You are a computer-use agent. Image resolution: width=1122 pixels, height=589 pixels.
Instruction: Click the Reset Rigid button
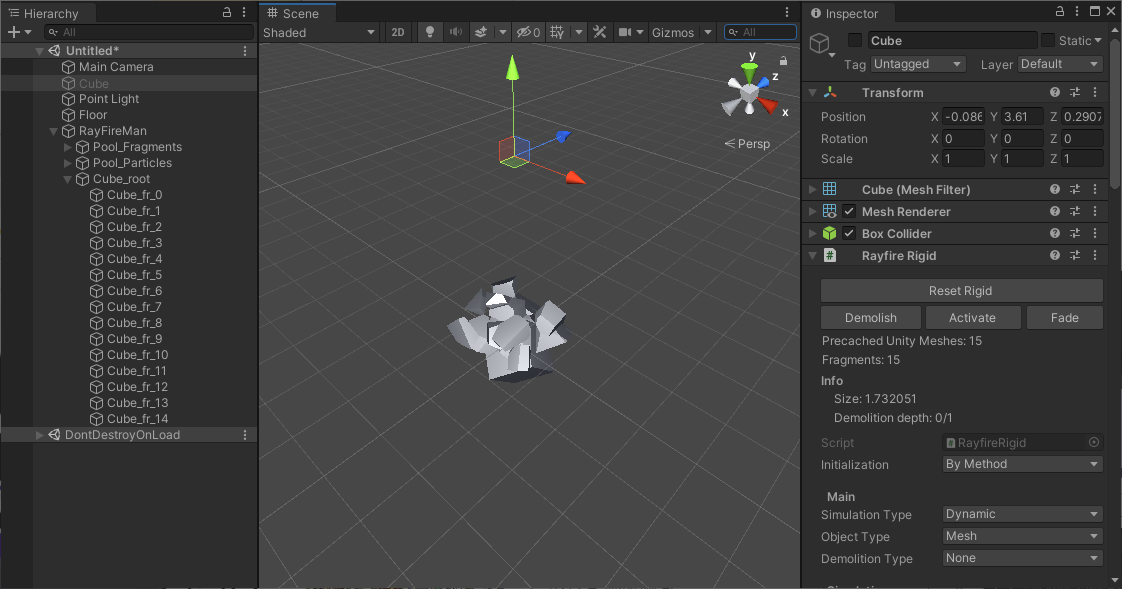[x=961, y=291]
